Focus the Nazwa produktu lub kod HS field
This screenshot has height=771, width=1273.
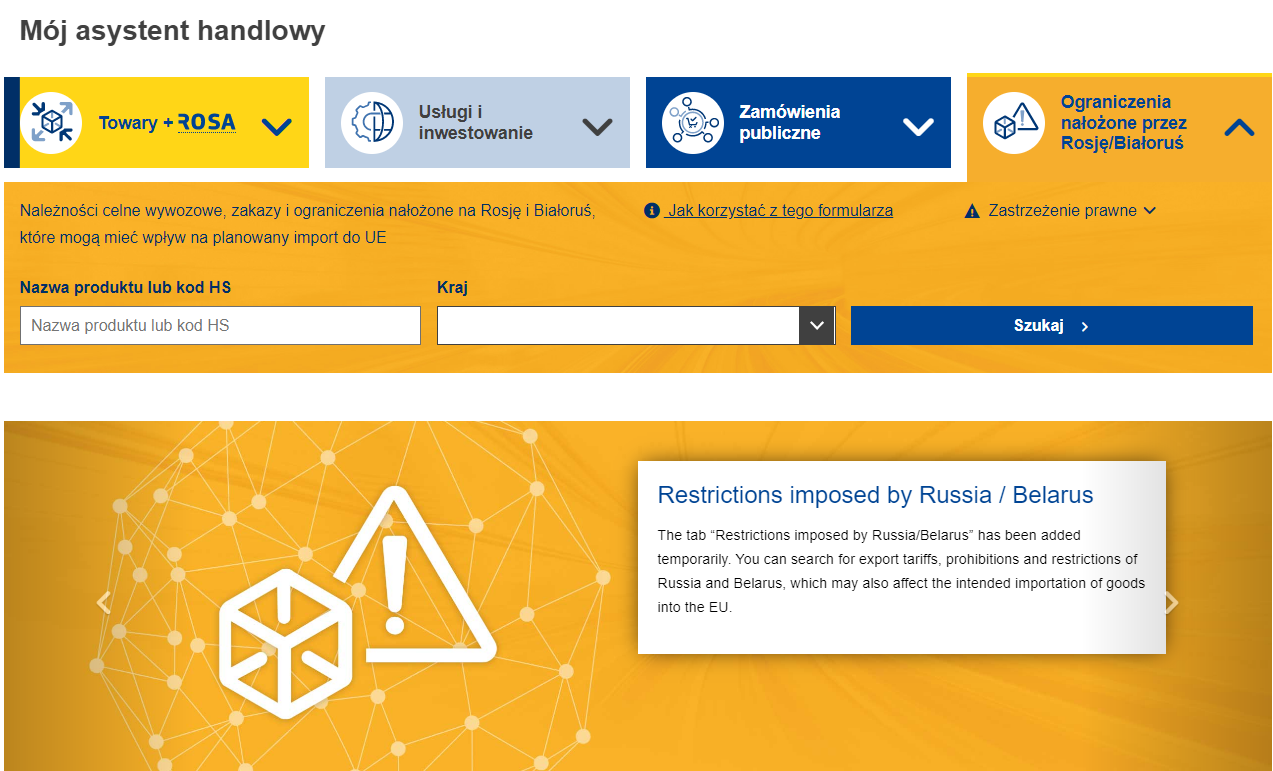pos(220,326)
